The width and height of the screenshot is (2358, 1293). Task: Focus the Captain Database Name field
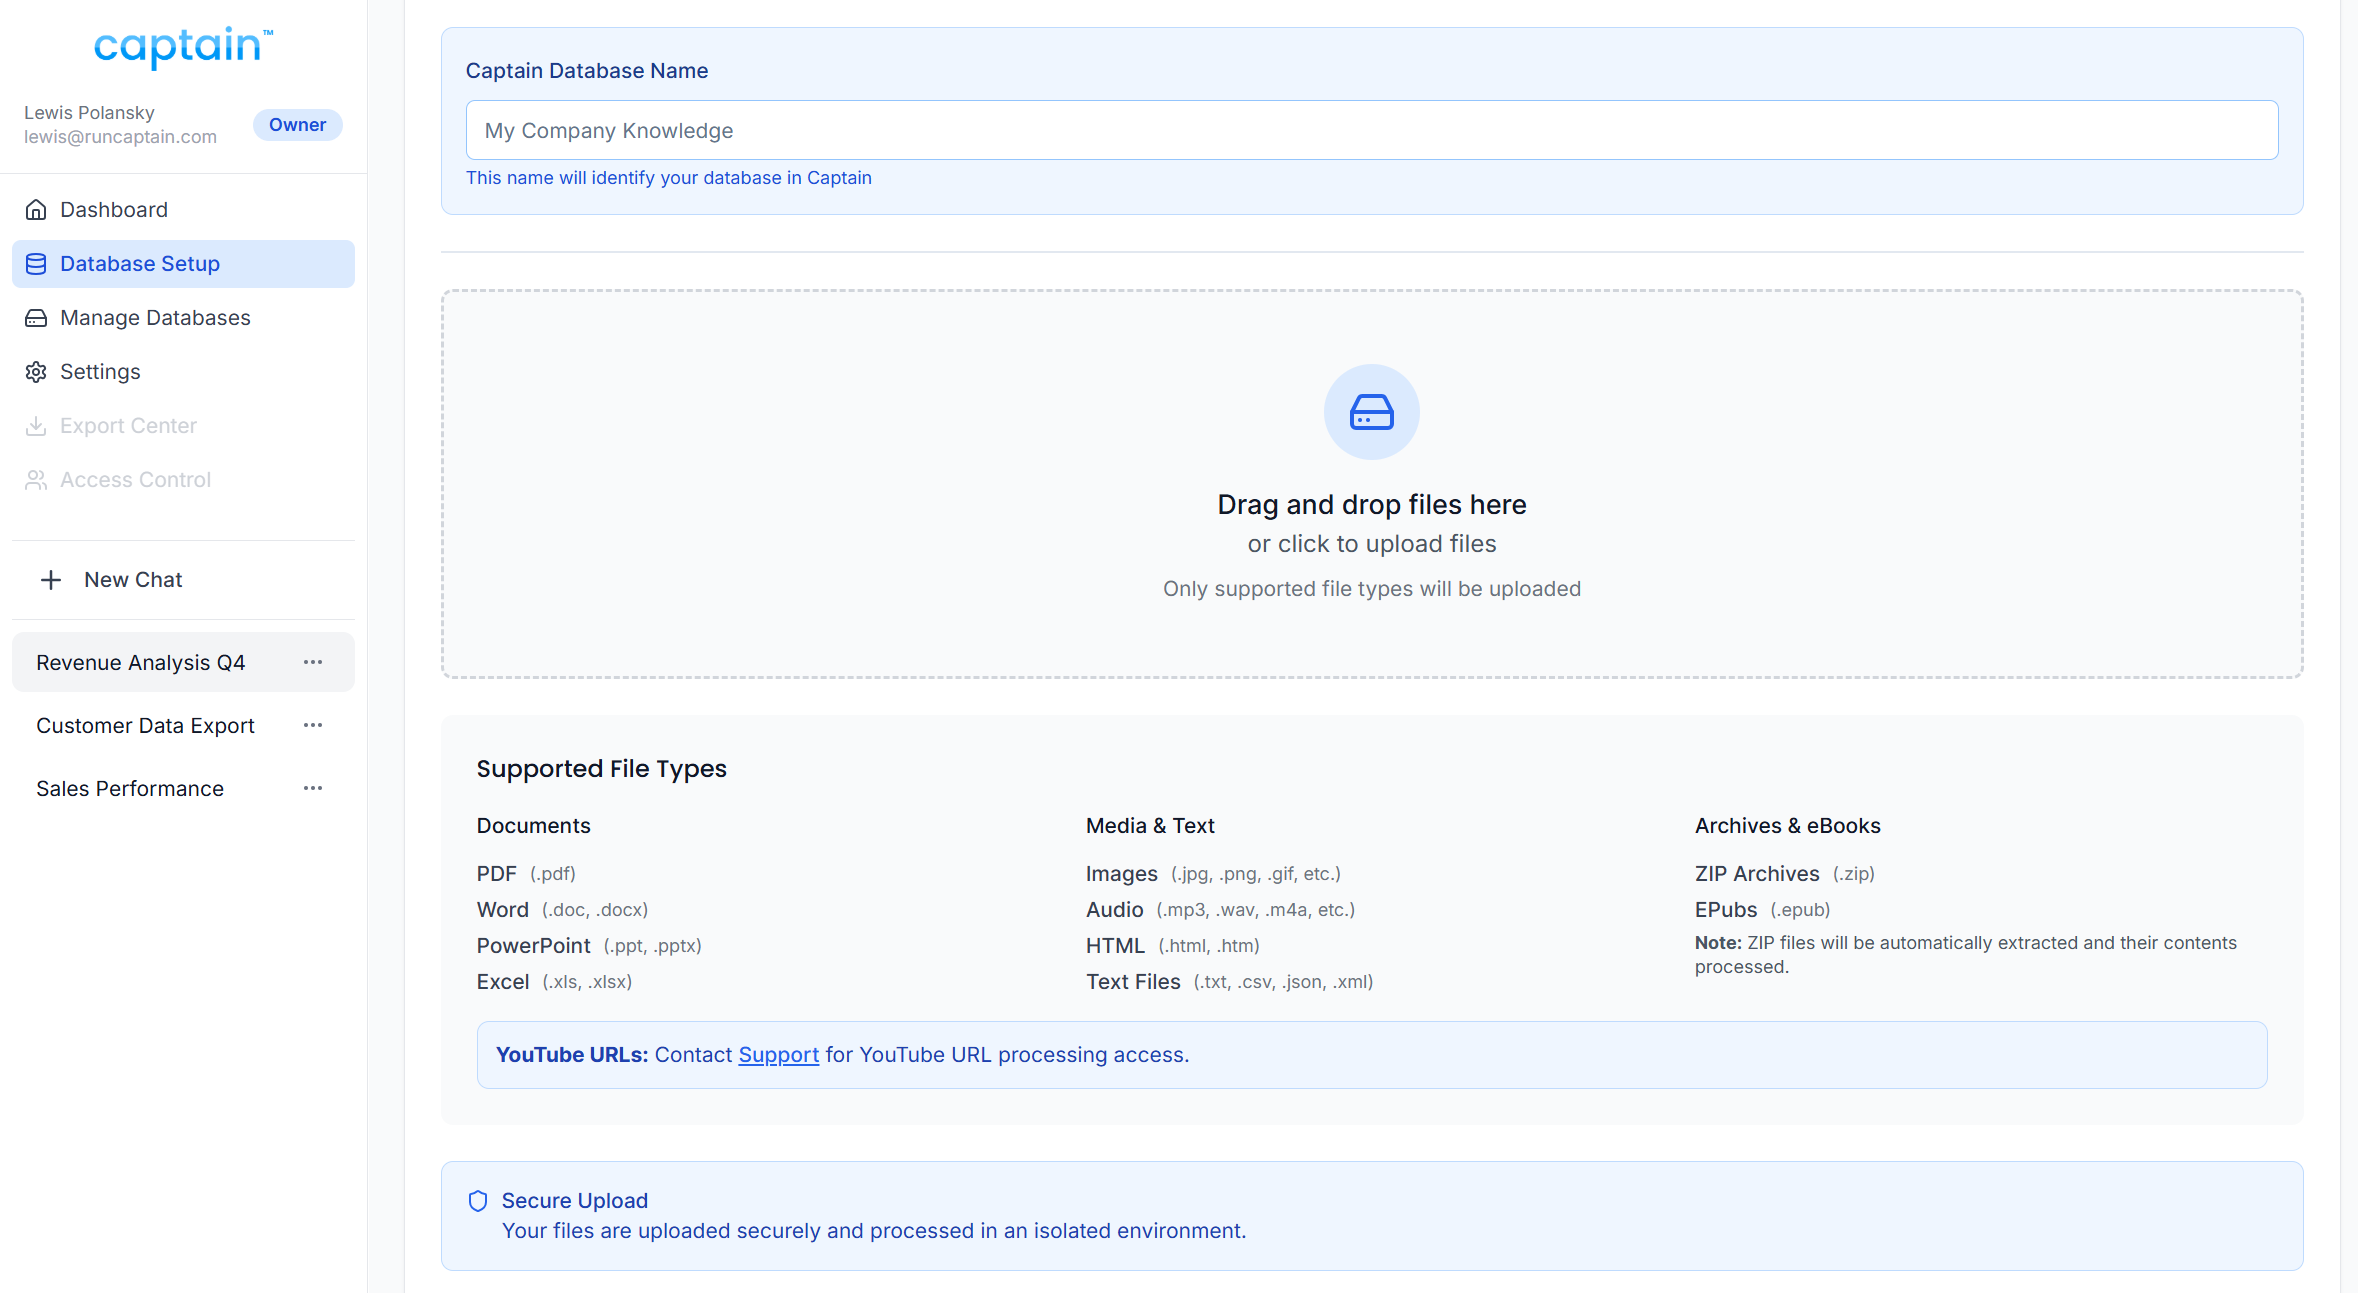click(1371, 130)
